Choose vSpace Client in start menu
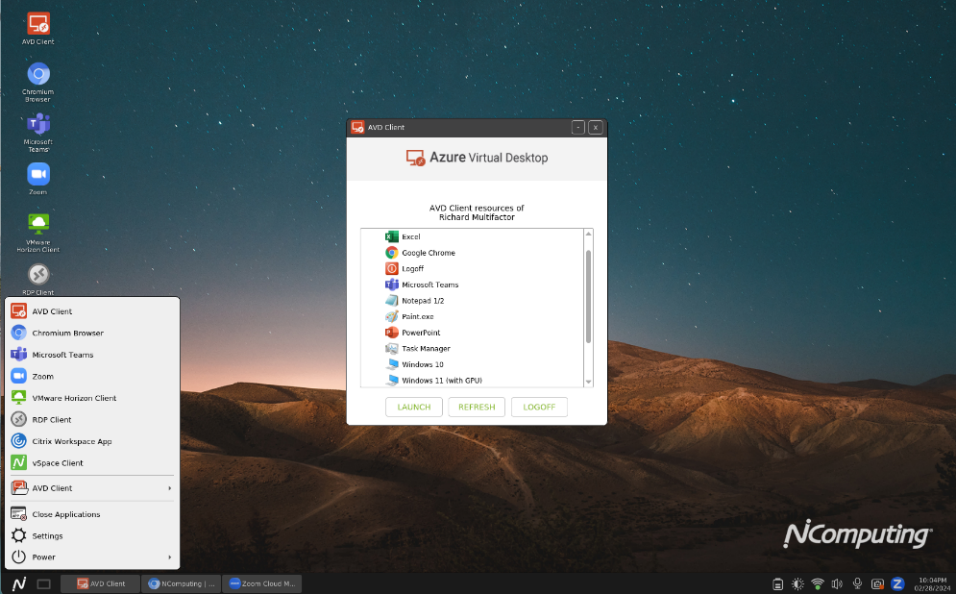Viewport: 956px width, 594px height. [93, 463]
